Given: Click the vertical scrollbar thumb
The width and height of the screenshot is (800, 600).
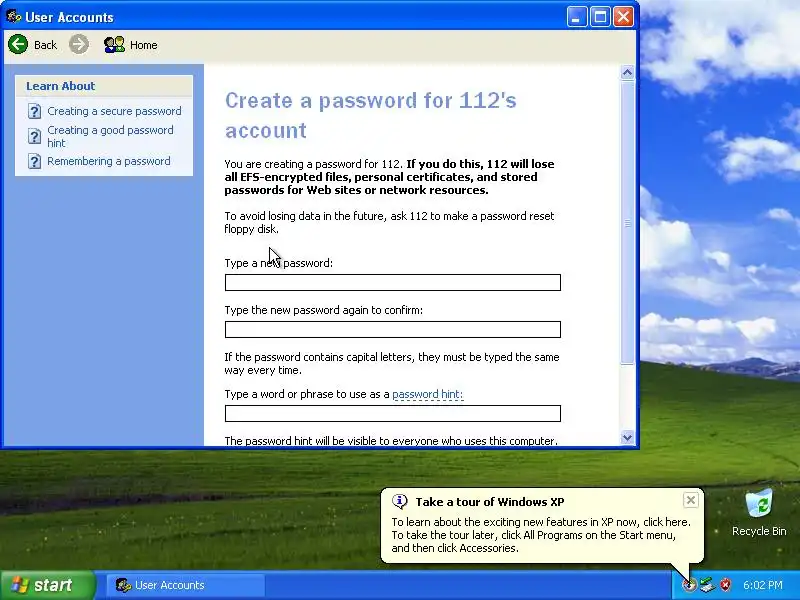Looking at the screenshot, I should [627, 222].
